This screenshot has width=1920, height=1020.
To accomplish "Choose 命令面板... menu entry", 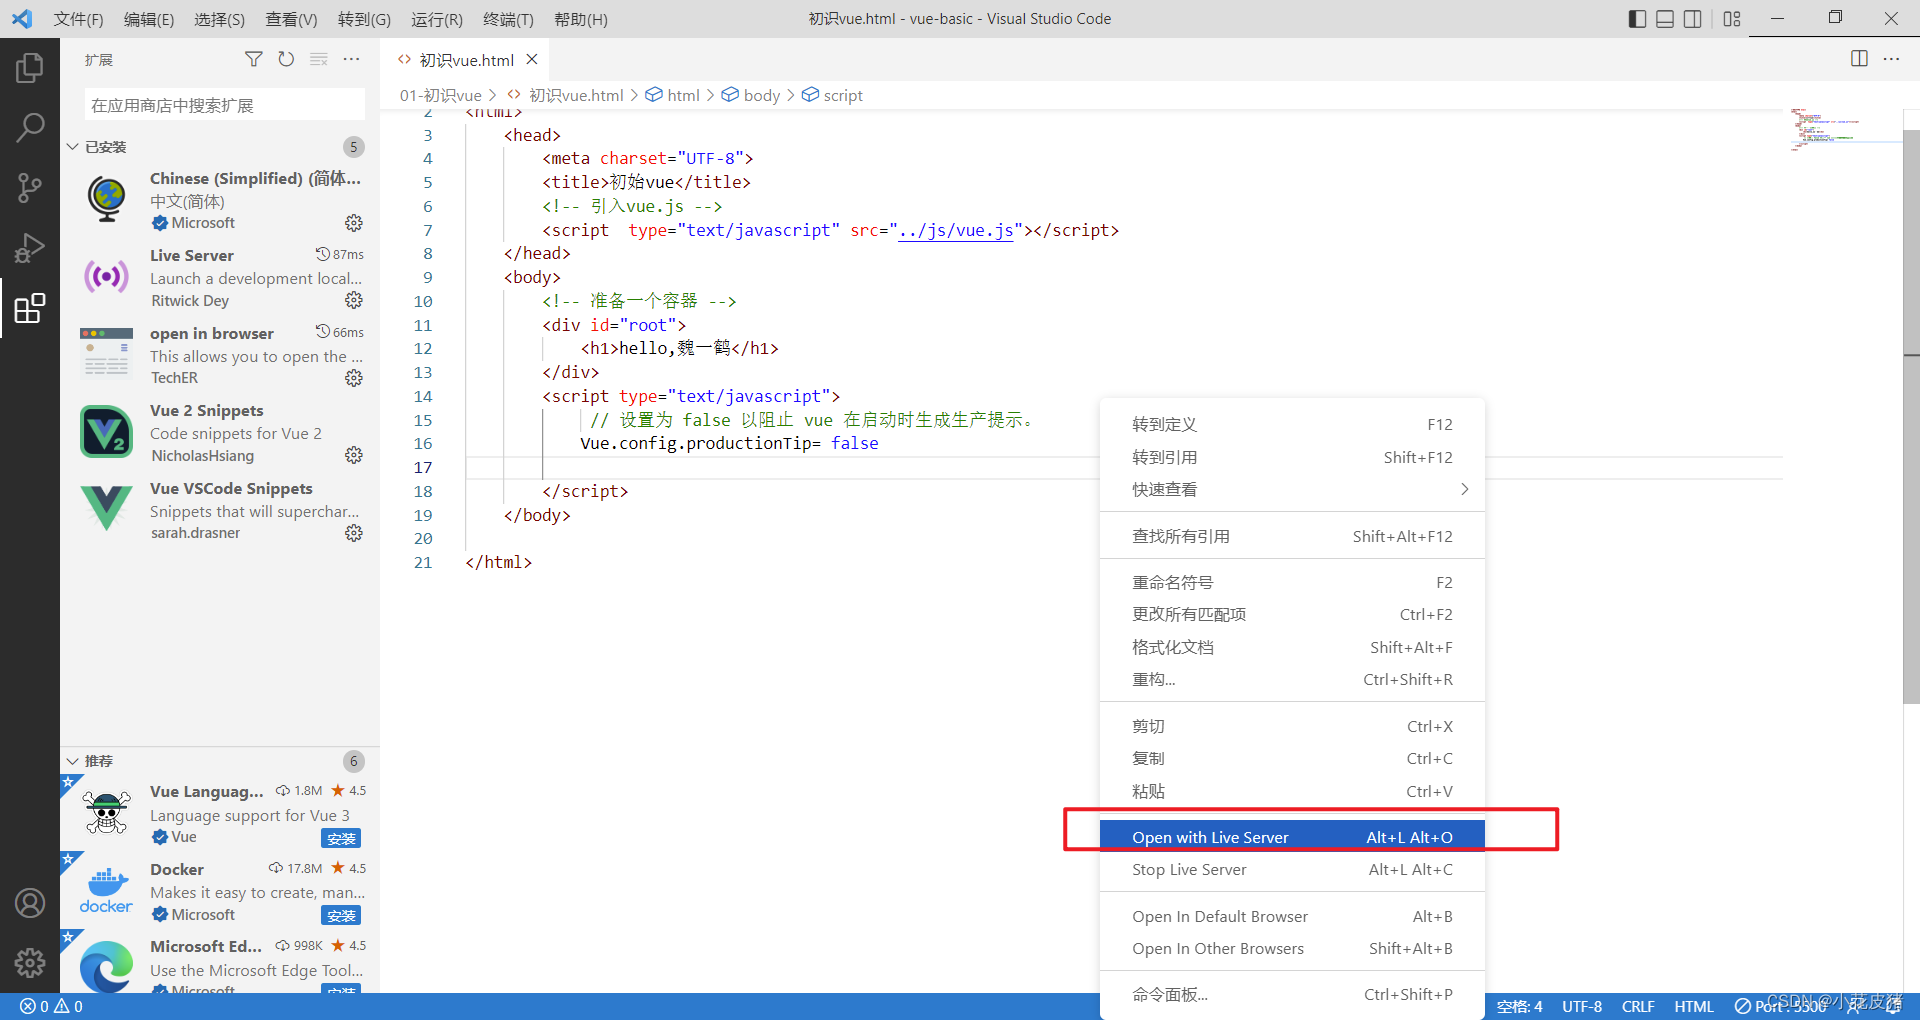I will coord(1292,994).
